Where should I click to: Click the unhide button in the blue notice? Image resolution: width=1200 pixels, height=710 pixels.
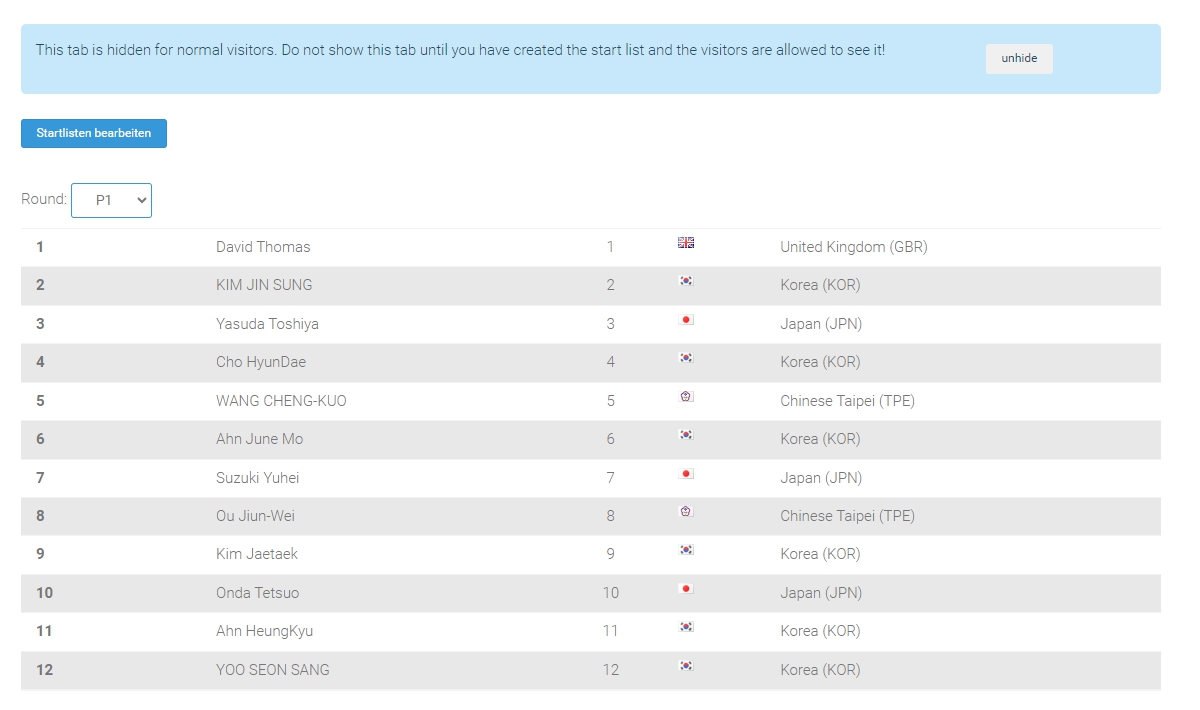click(1019, 58)
